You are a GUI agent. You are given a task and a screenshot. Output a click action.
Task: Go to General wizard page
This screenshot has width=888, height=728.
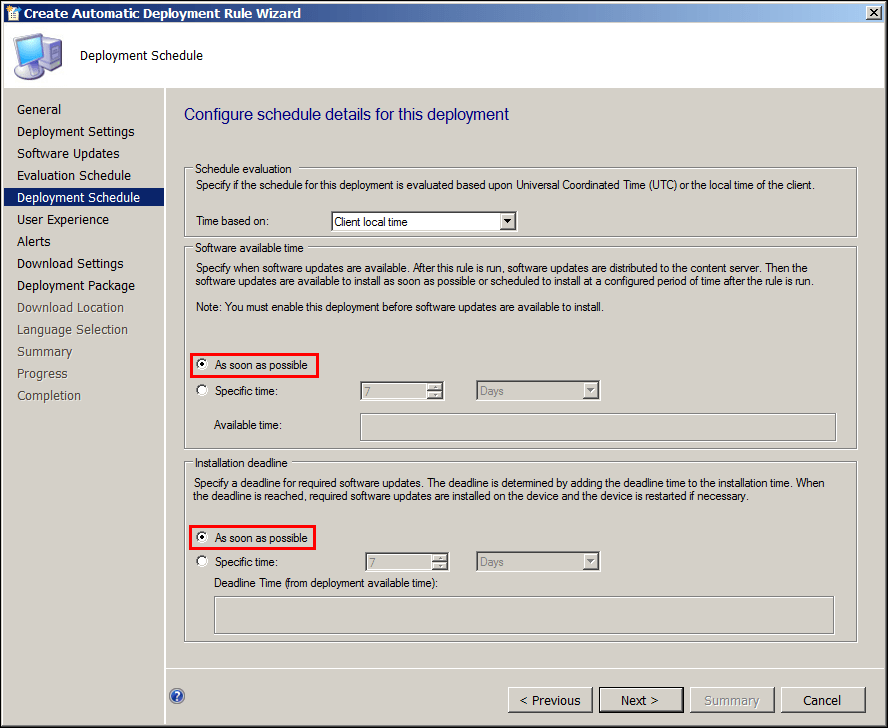point(39,110)
